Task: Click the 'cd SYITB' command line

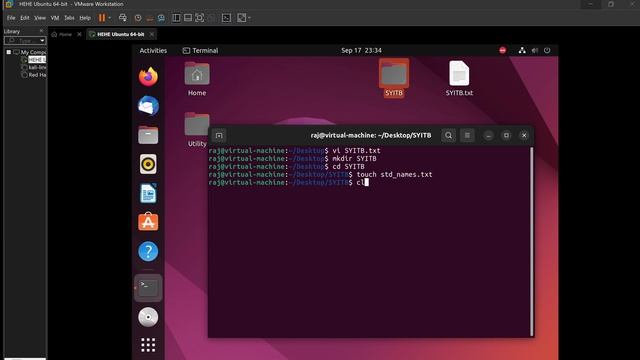Action: coord(348,167)
